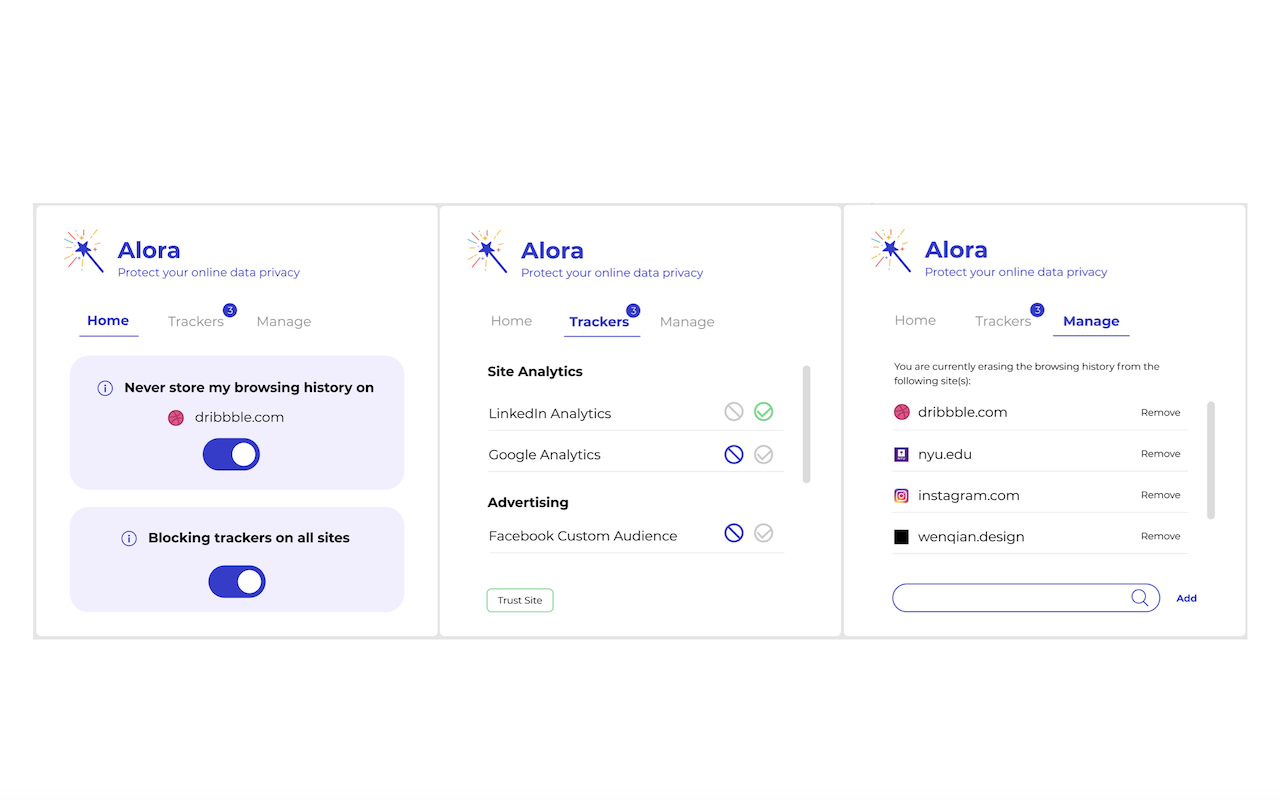Switch to Home tab in Manage panel
1280x800 pixels.
(915, 321)
